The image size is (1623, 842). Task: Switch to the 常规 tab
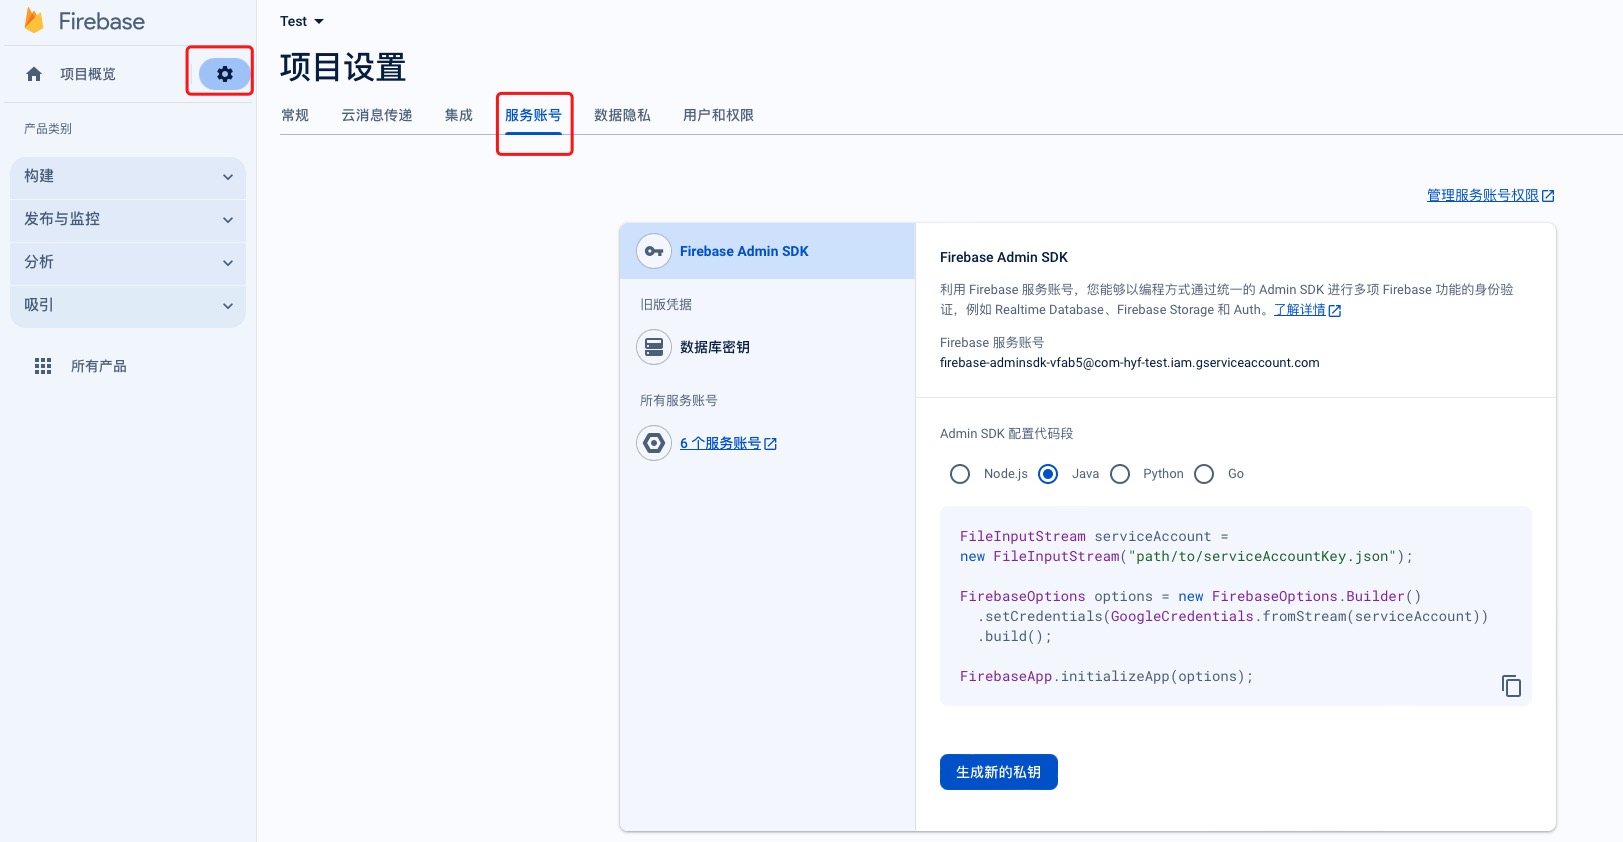(x=295, y=115)
